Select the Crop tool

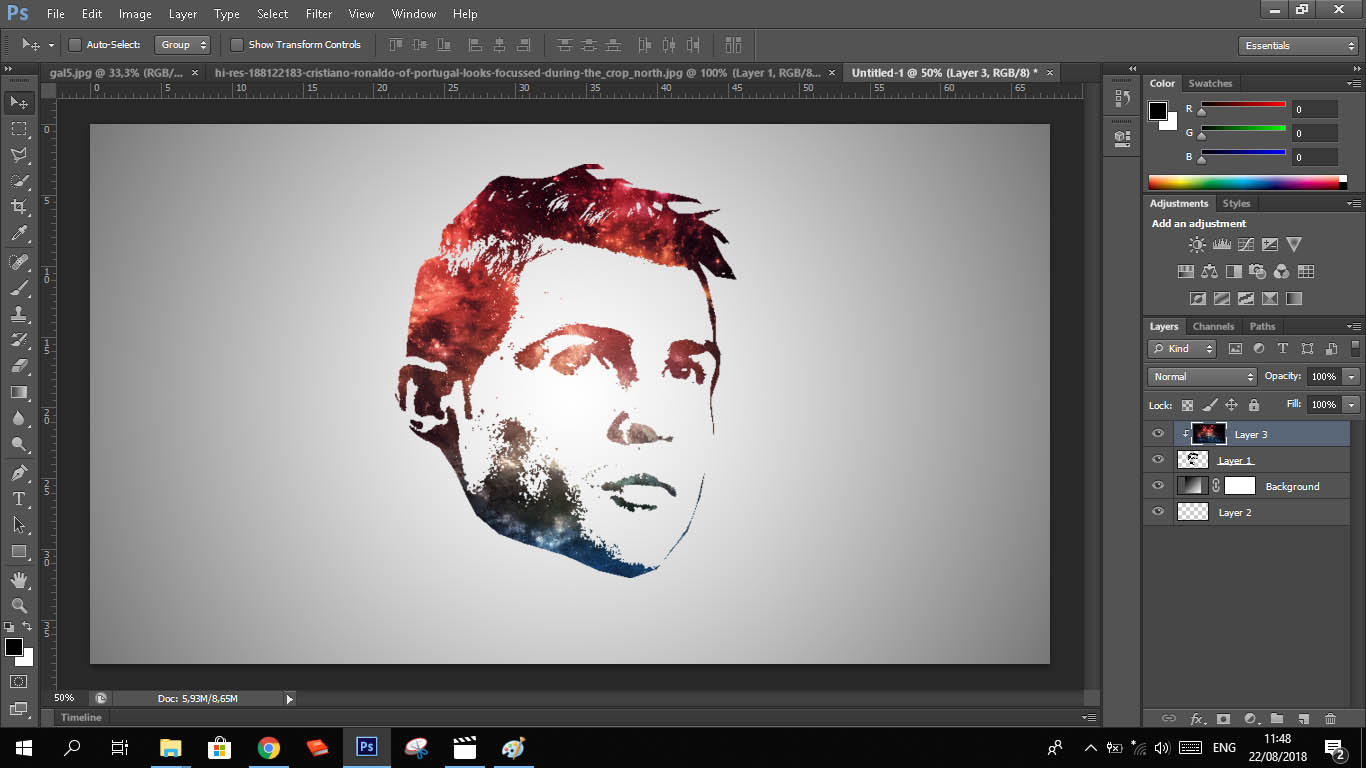tap(19, 207)
